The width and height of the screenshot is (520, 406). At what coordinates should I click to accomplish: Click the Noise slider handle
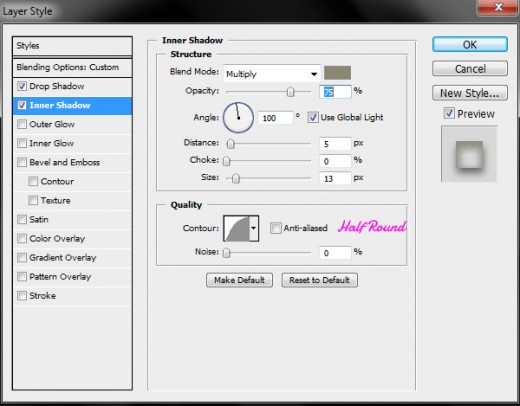tap(226, 253)
